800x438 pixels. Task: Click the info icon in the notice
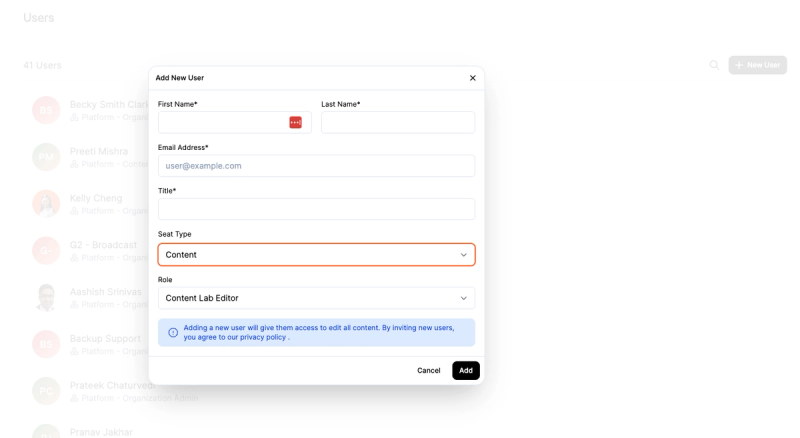[x=173, y=333]
